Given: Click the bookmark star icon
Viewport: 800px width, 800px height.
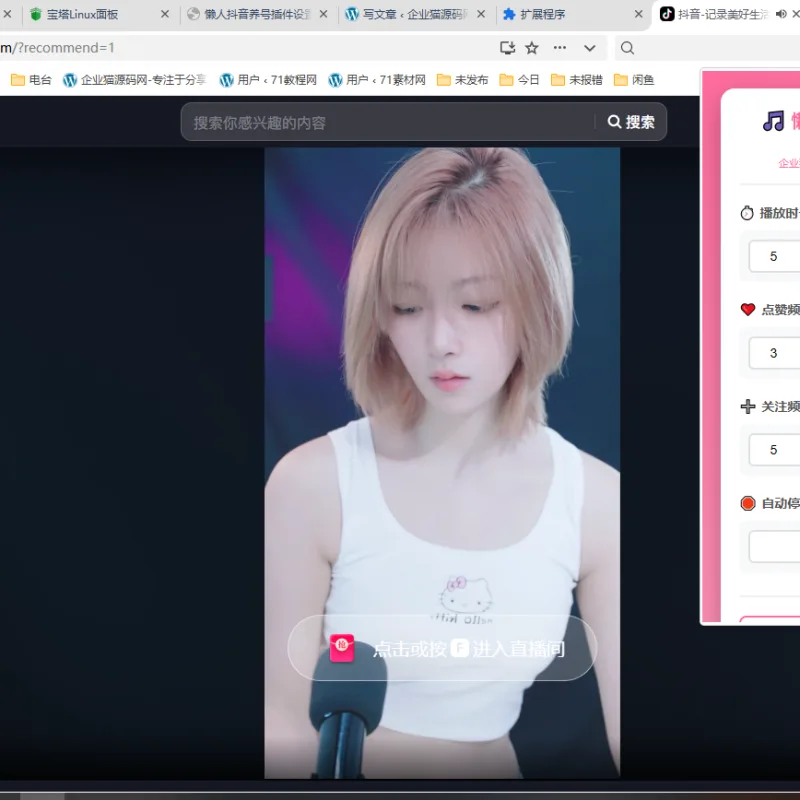Looking at the screenshot, I should 532,48.
